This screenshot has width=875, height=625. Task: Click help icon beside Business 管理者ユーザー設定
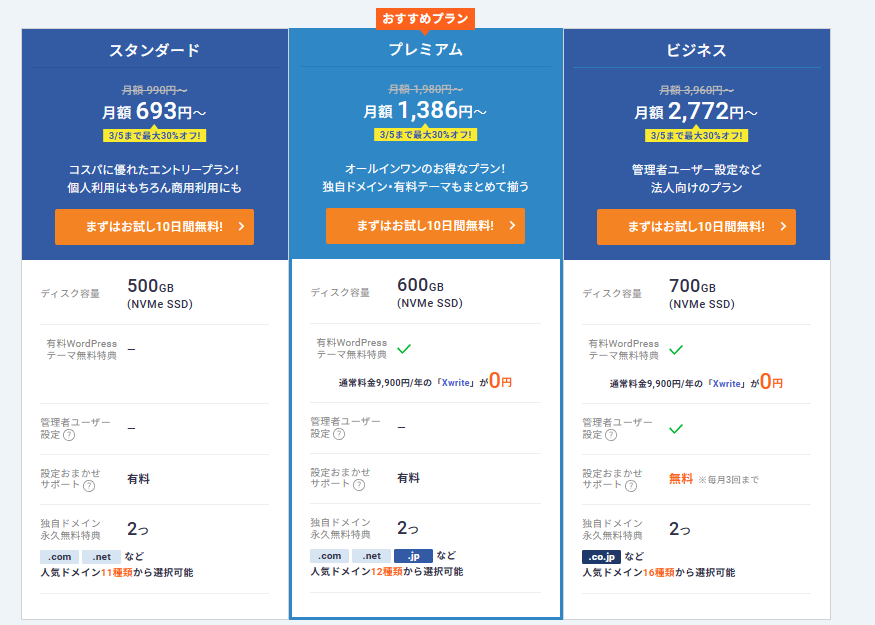click(x=611, y=435)
